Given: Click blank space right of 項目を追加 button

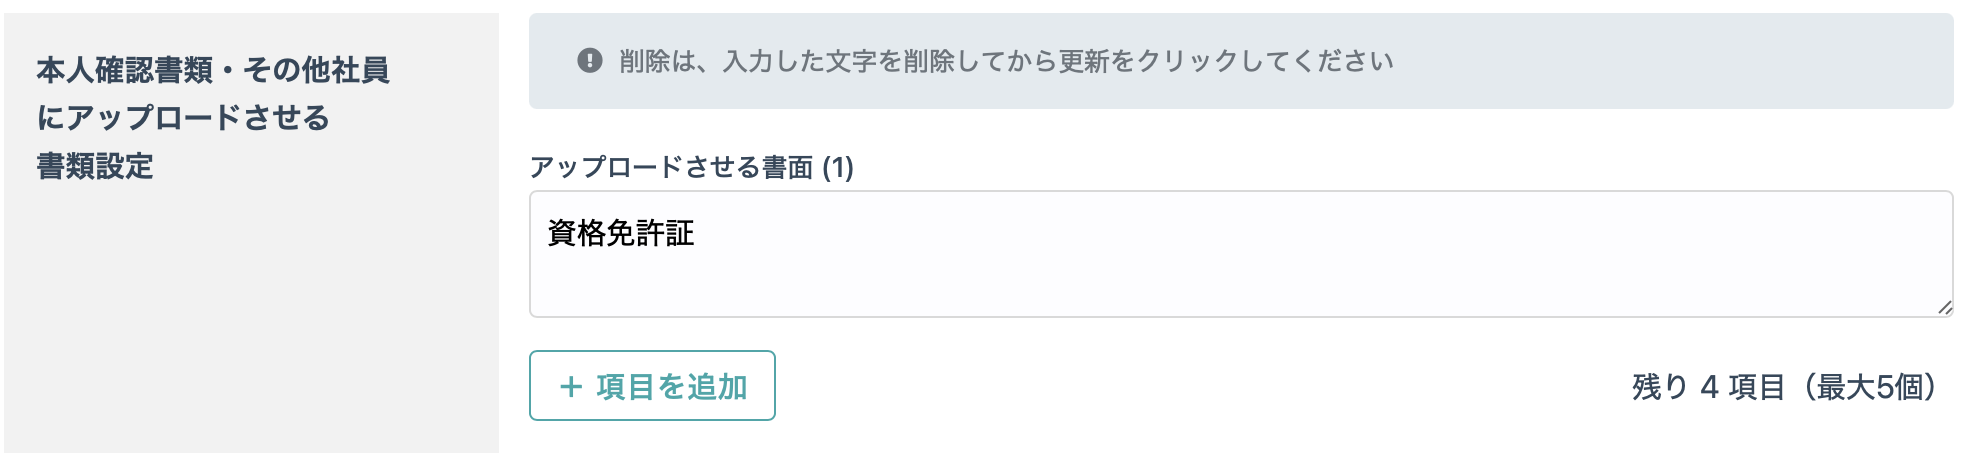Looking at the screenshot, I should click(1200, 386).
